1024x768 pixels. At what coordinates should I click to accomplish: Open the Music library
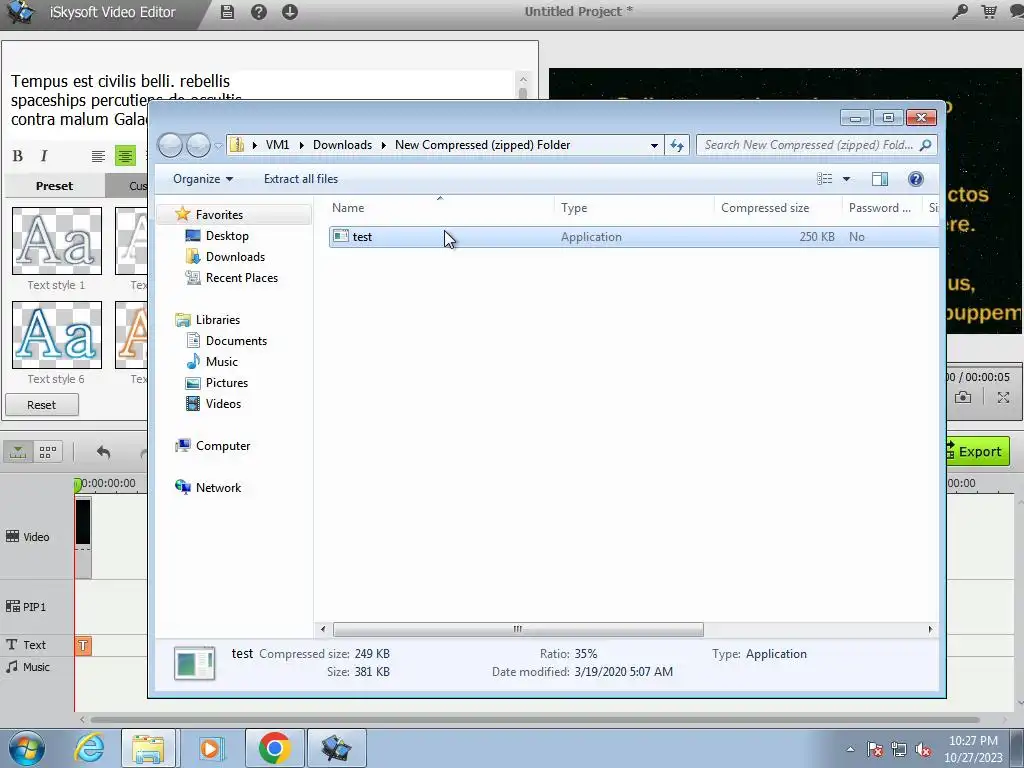tap(221, 362)
